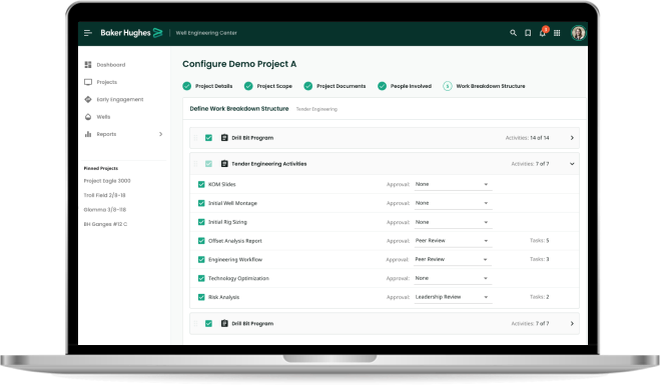660x385 pixels.
Task: Click the Projects sidebar icon
Action: pyautogui.click(x=88, y=82)
